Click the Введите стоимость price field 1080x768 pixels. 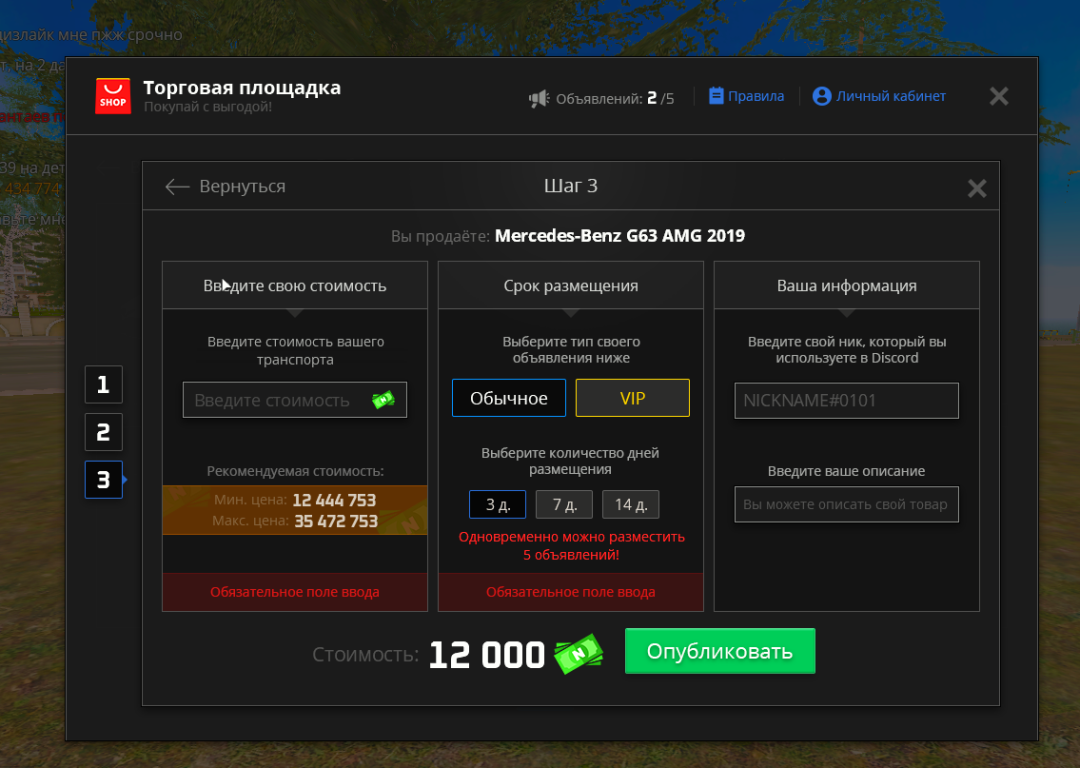(x=295, y=400)
